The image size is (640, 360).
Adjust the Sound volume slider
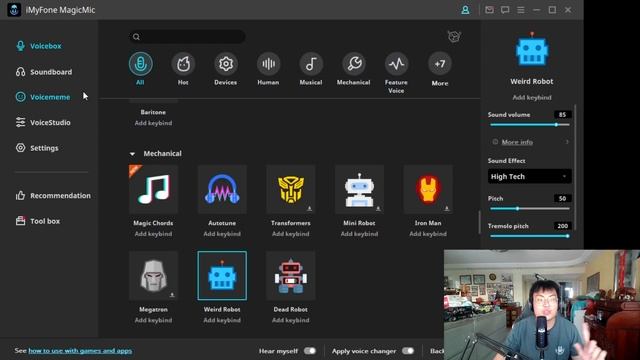click(x=529, y=124)
